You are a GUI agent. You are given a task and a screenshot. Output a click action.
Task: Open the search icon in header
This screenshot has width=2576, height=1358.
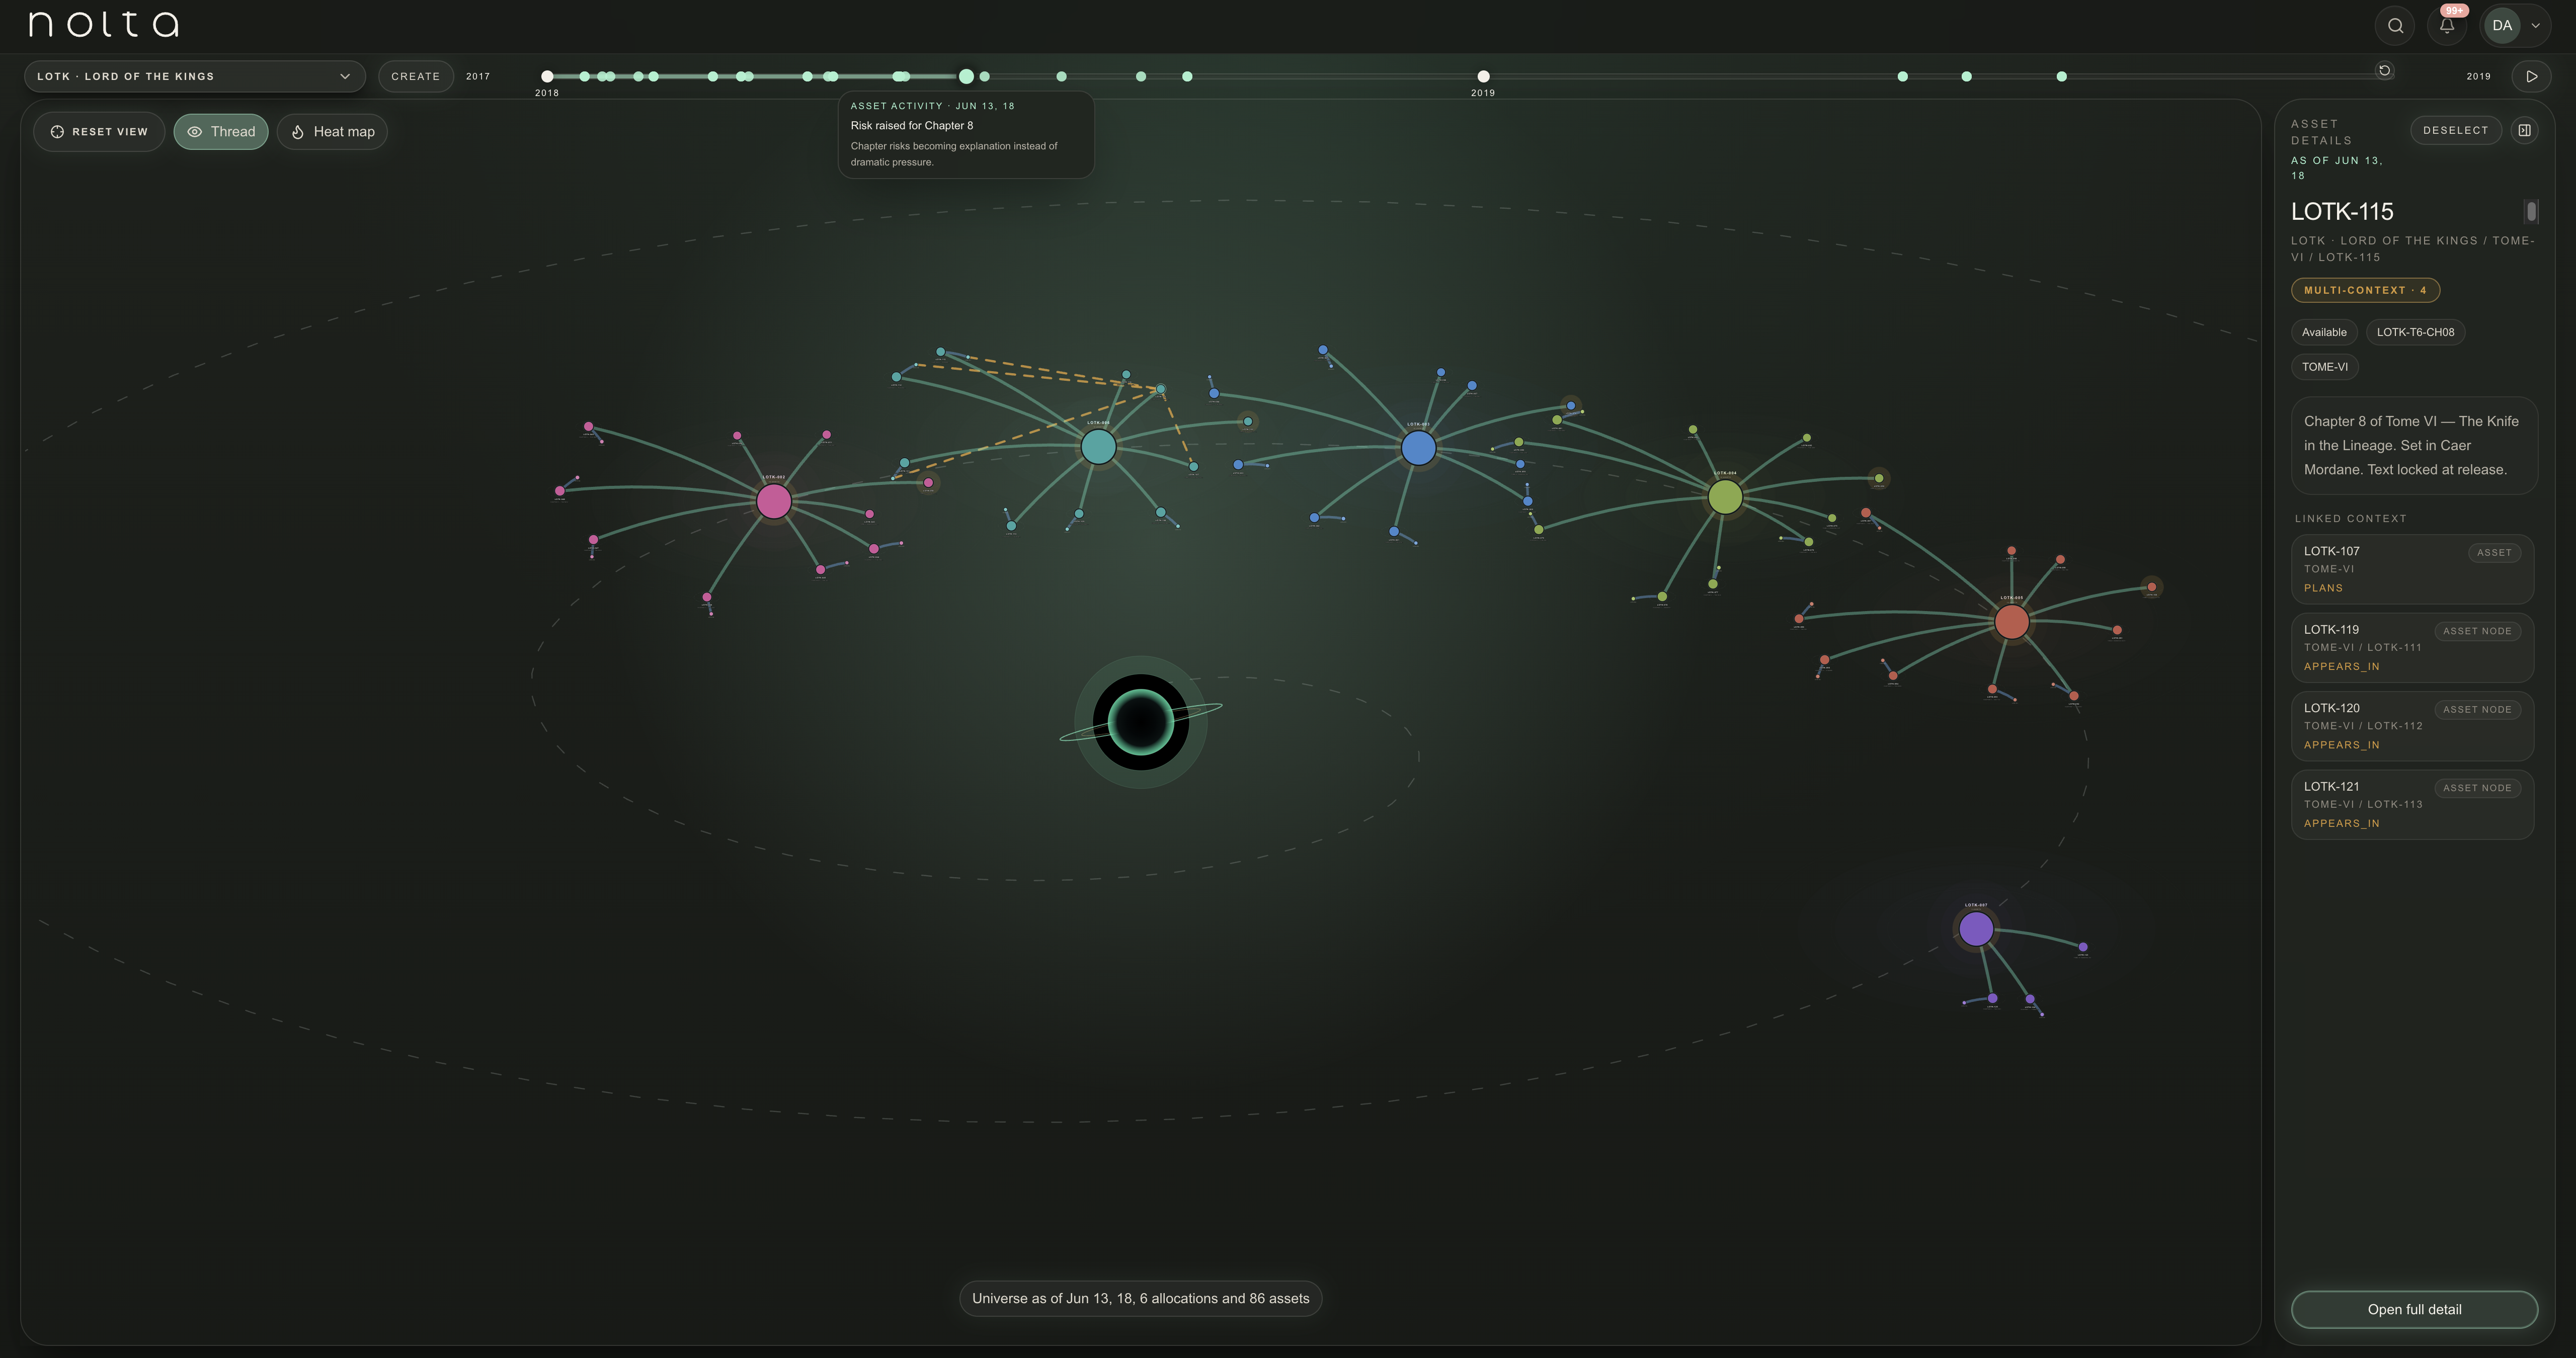pos(2395,26)
